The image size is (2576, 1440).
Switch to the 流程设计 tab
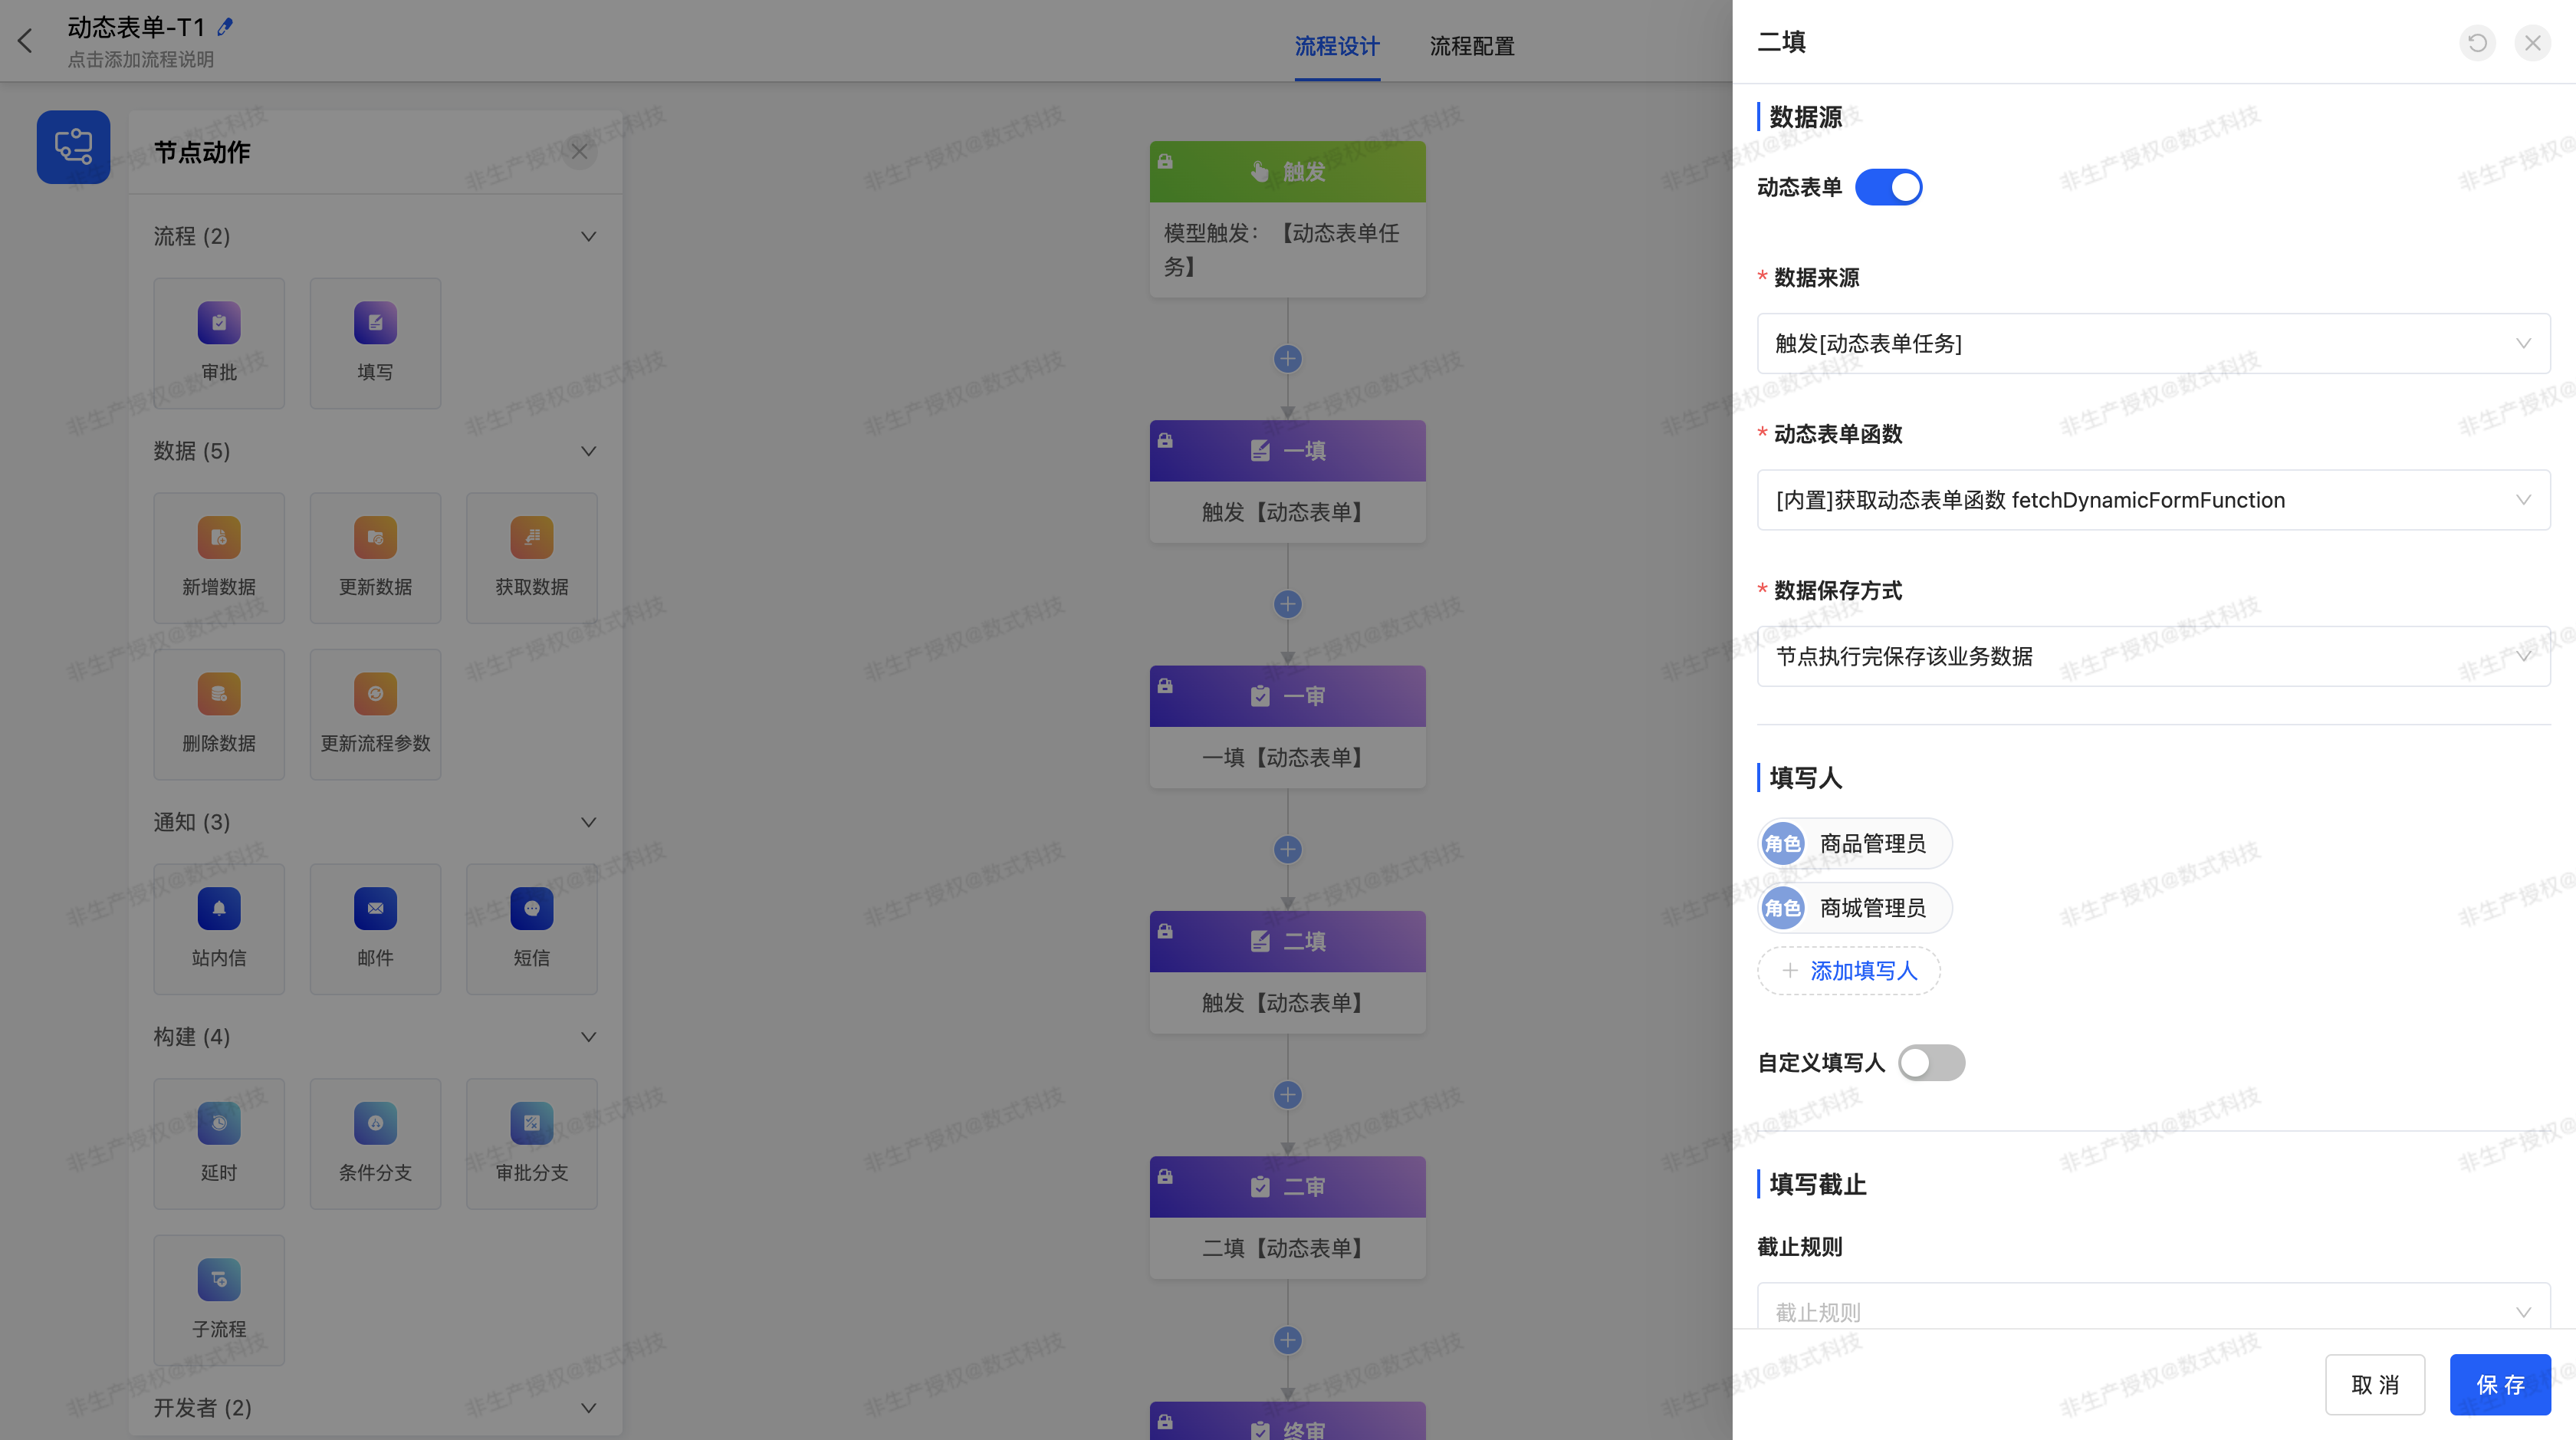coord(1337,46)
